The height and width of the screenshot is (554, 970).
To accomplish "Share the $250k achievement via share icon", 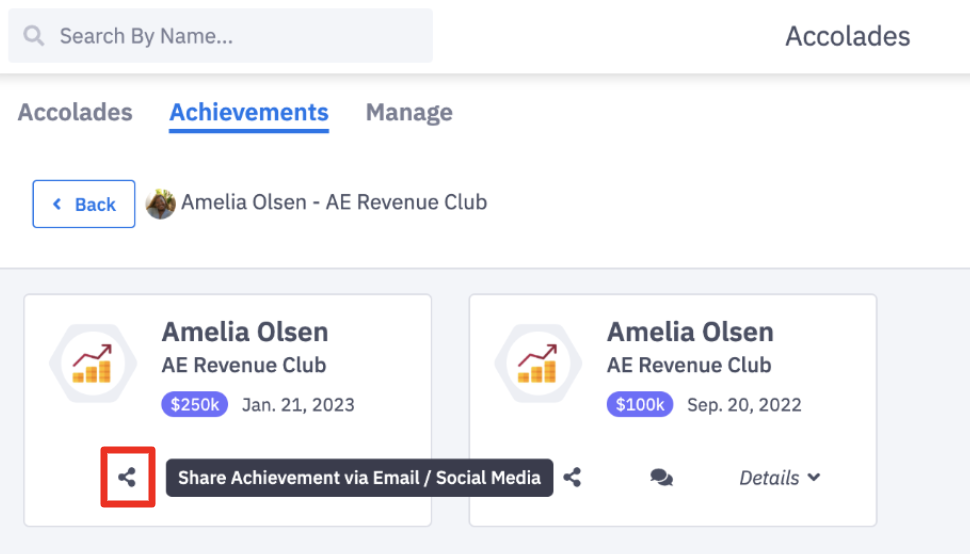I will (127, 478).
